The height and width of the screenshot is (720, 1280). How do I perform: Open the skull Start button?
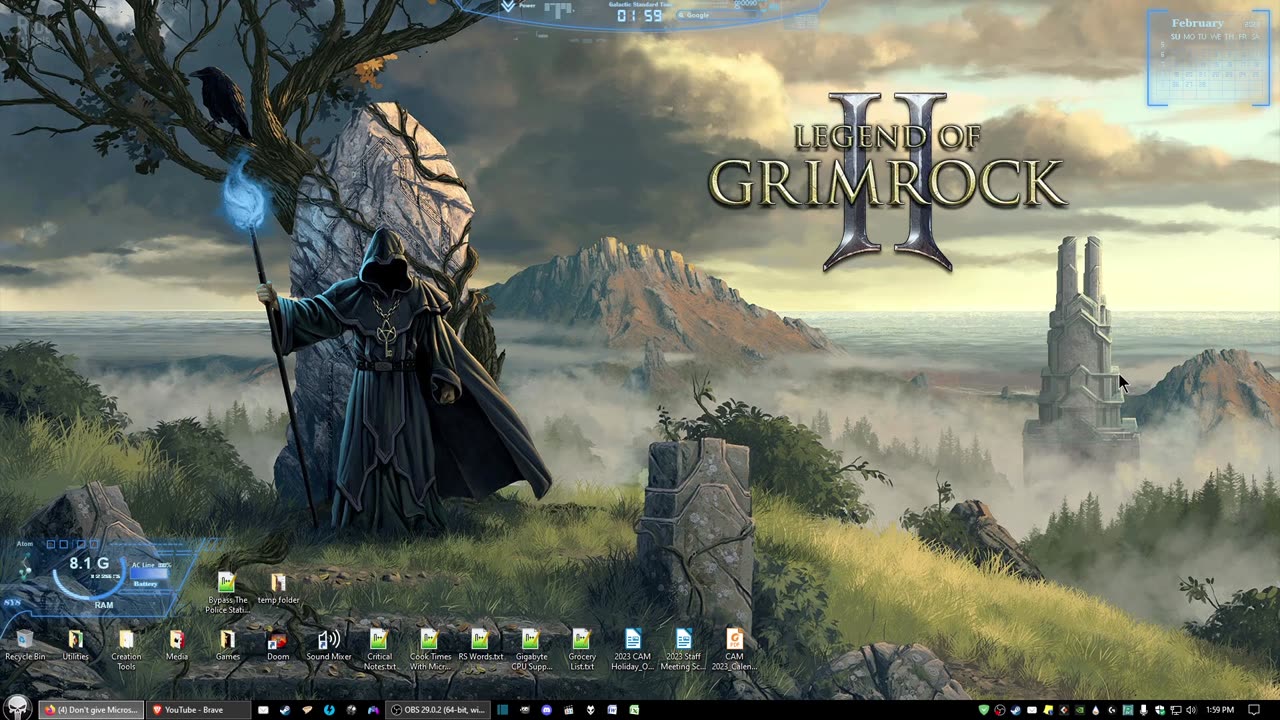tap(17, 709)
